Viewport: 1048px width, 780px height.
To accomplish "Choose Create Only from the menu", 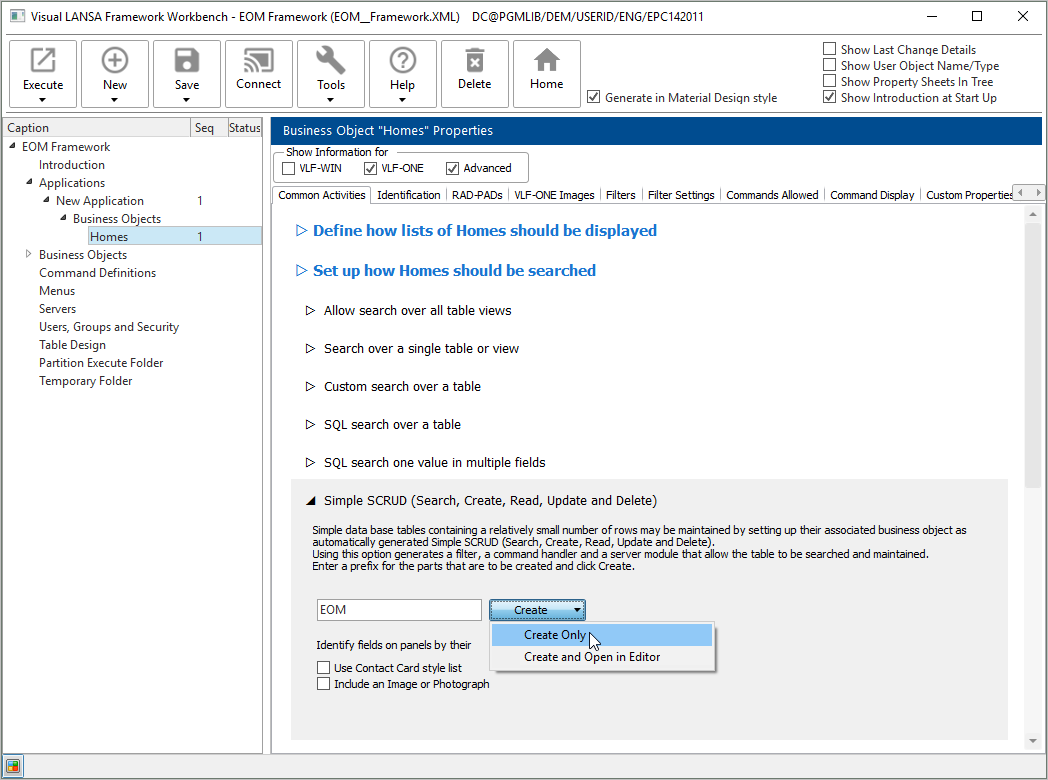I will [602, 635].
